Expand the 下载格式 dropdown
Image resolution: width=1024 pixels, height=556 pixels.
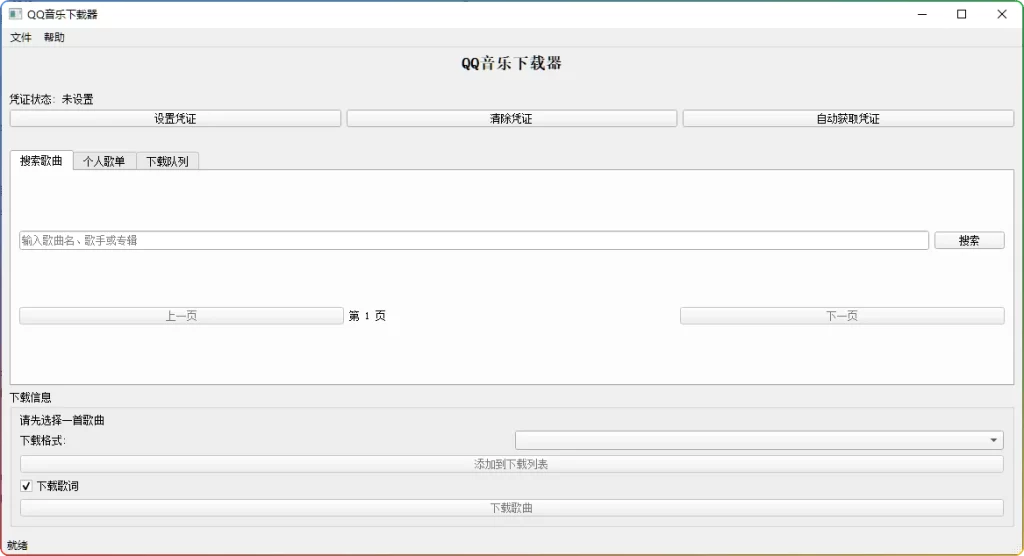[x=759, y=440]
